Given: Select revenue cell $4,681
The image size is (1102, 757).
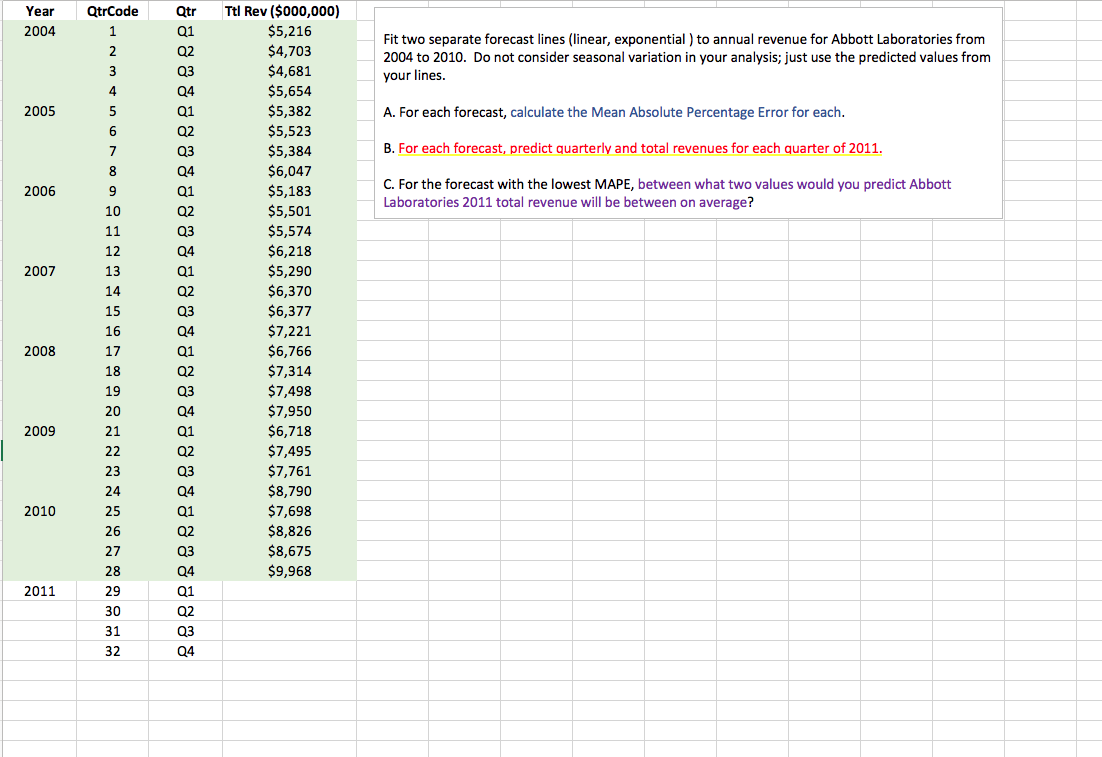Looking at the screenshot, I should coord(289,71).
